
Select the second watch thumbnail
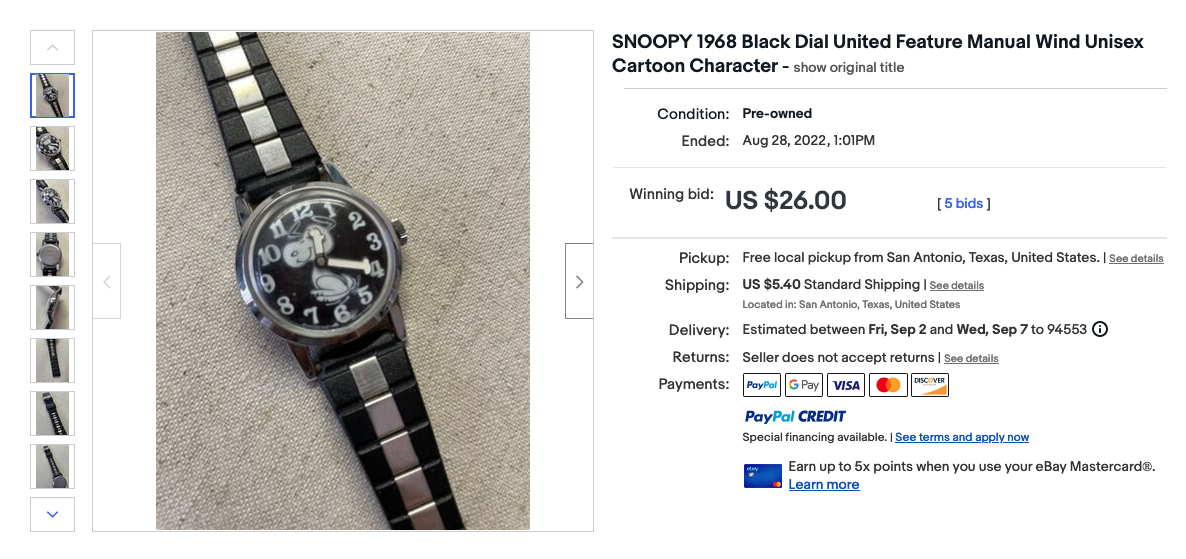(53, 148)
